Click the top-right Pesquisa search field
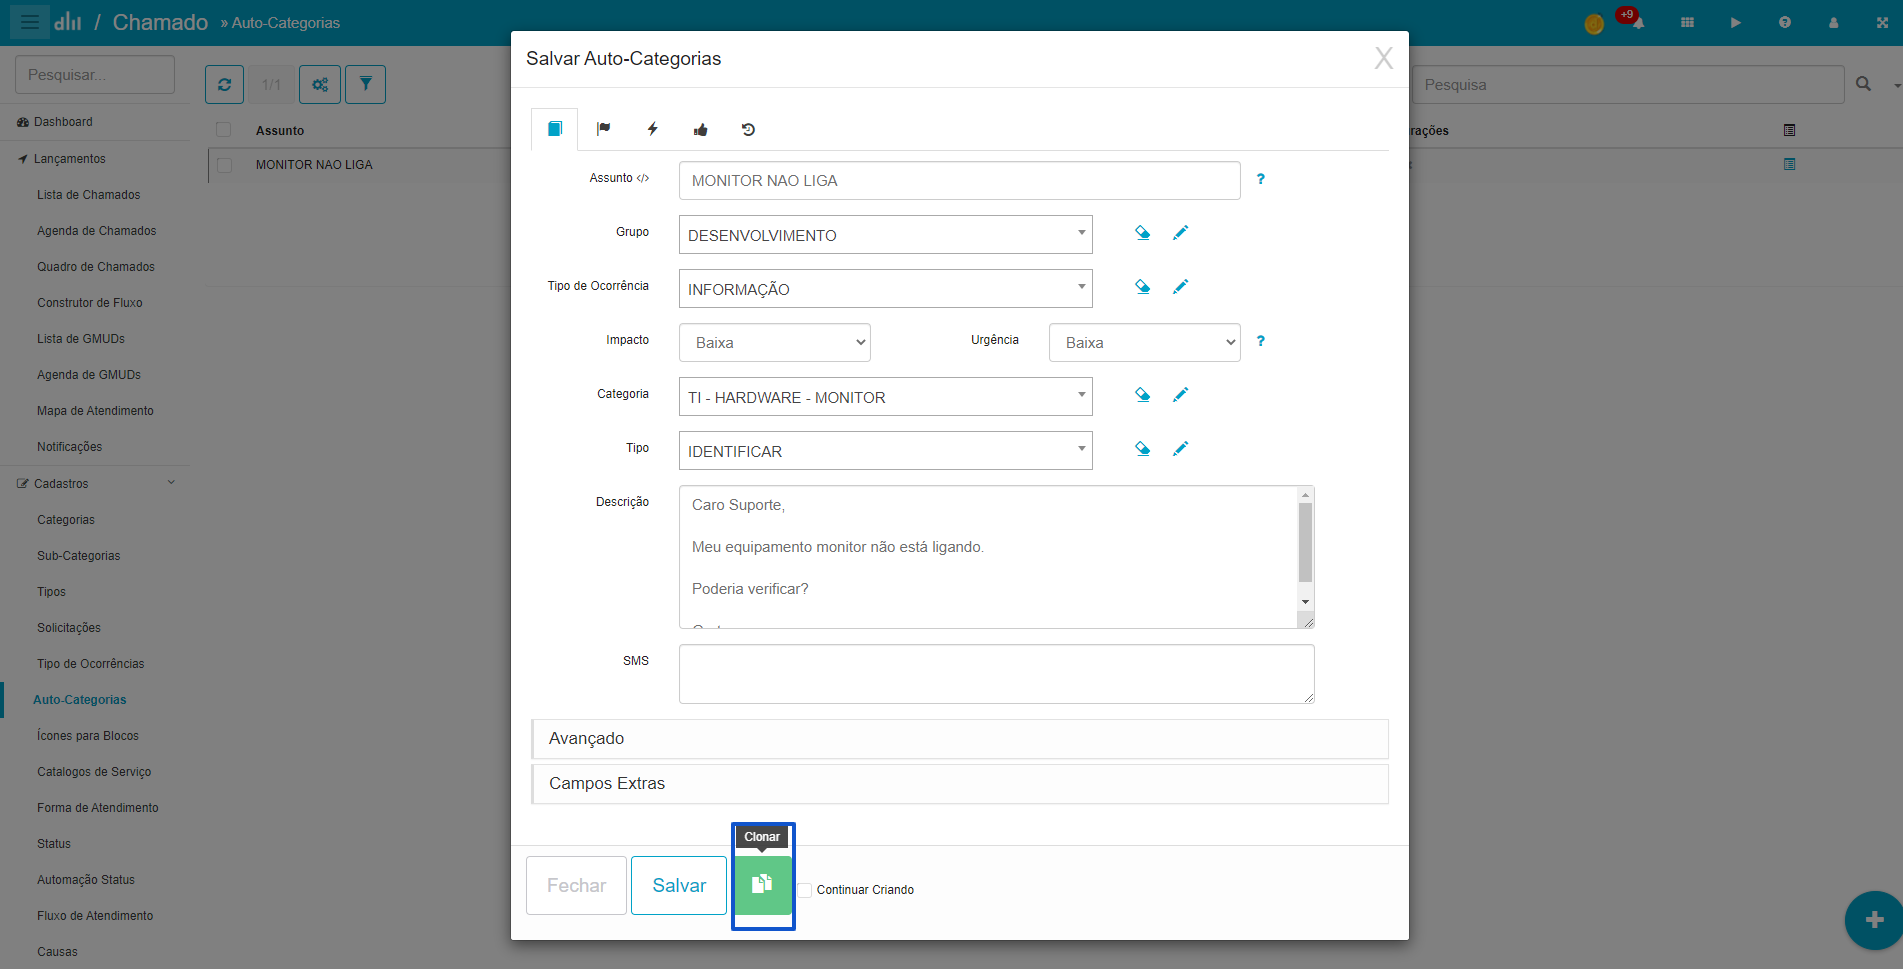Screen dimensions: 1903x969 (1627, 85)
